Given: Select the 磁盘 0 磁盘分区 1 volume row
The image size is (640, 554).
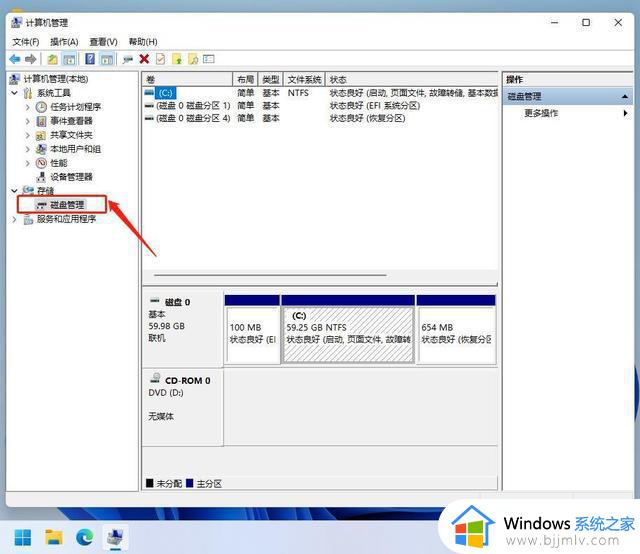Looking at the screenshot, I should [320, 106].
